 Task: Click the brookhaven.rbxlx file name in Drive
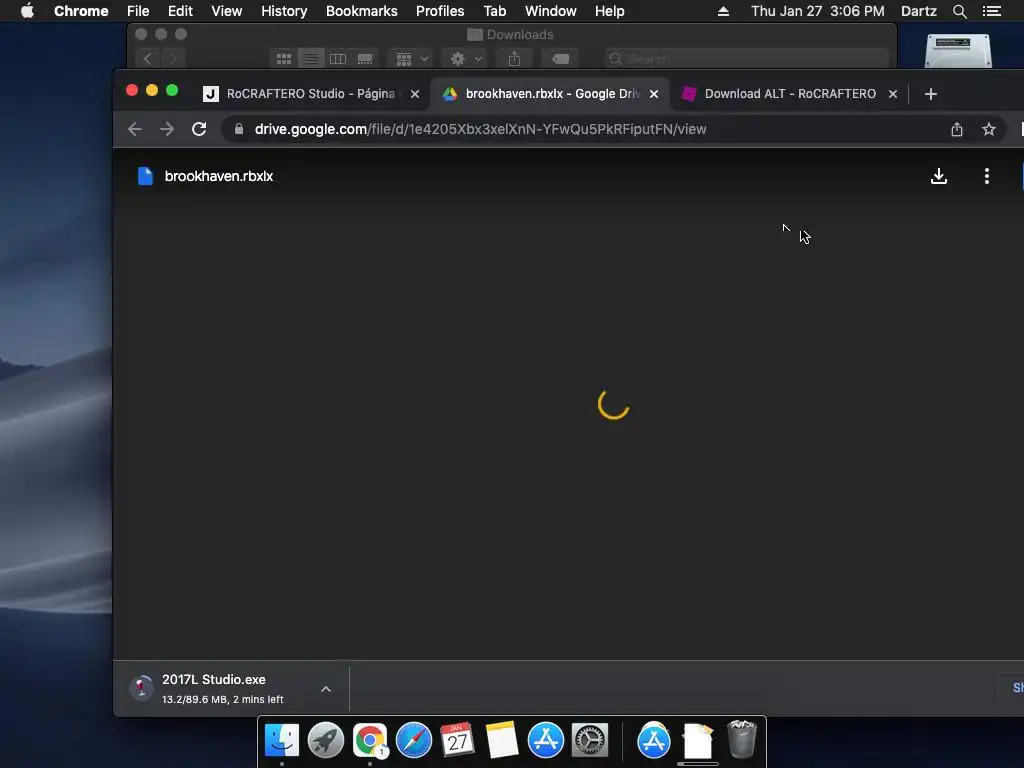219,176
